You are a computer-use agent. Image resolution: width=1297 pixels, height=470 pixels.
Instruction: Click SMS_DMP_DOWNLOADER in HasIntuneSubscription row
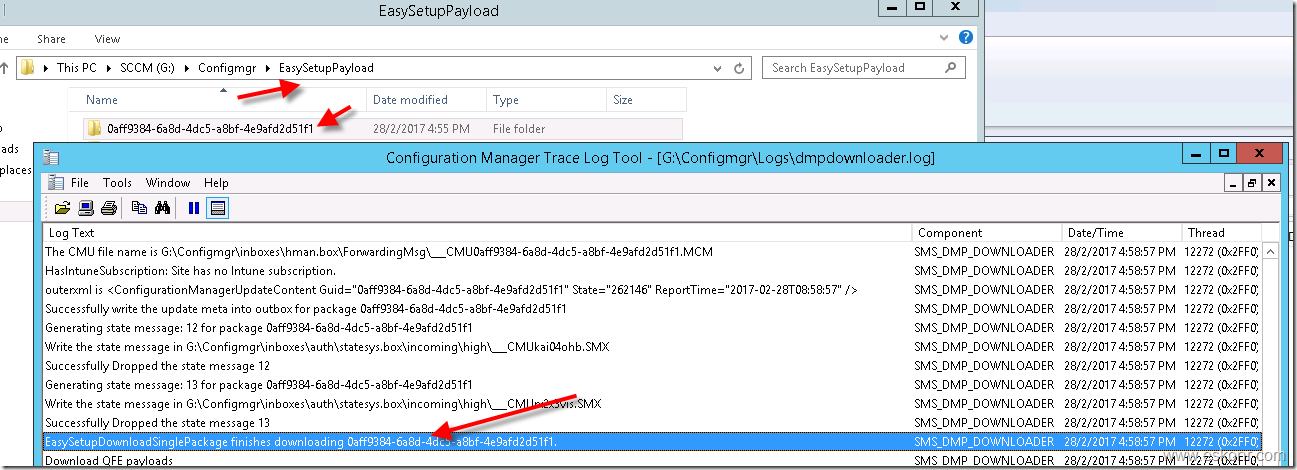pyautogui.click(x=984, y=271)
